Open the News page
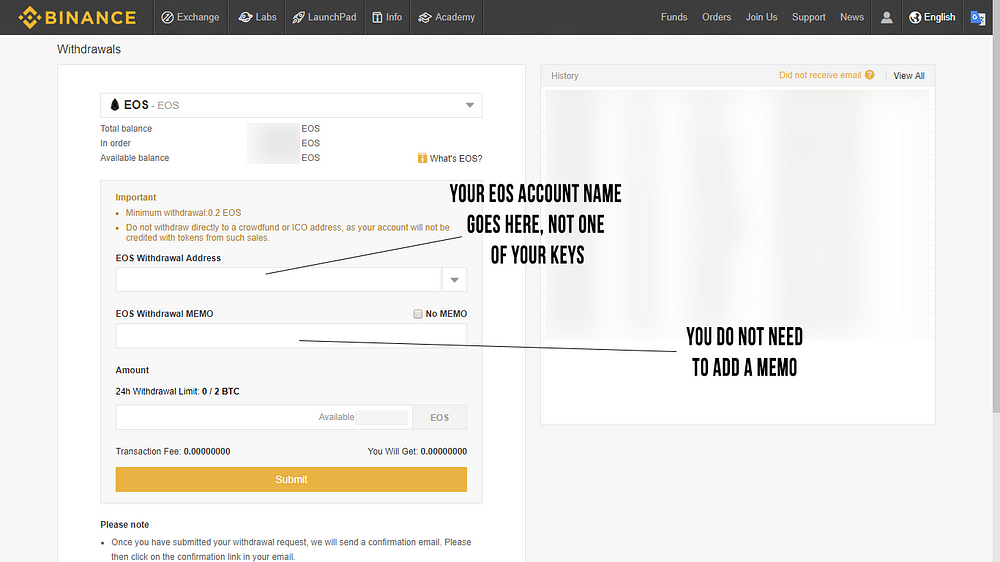The image size is (1000, 562). click(852, 17)
